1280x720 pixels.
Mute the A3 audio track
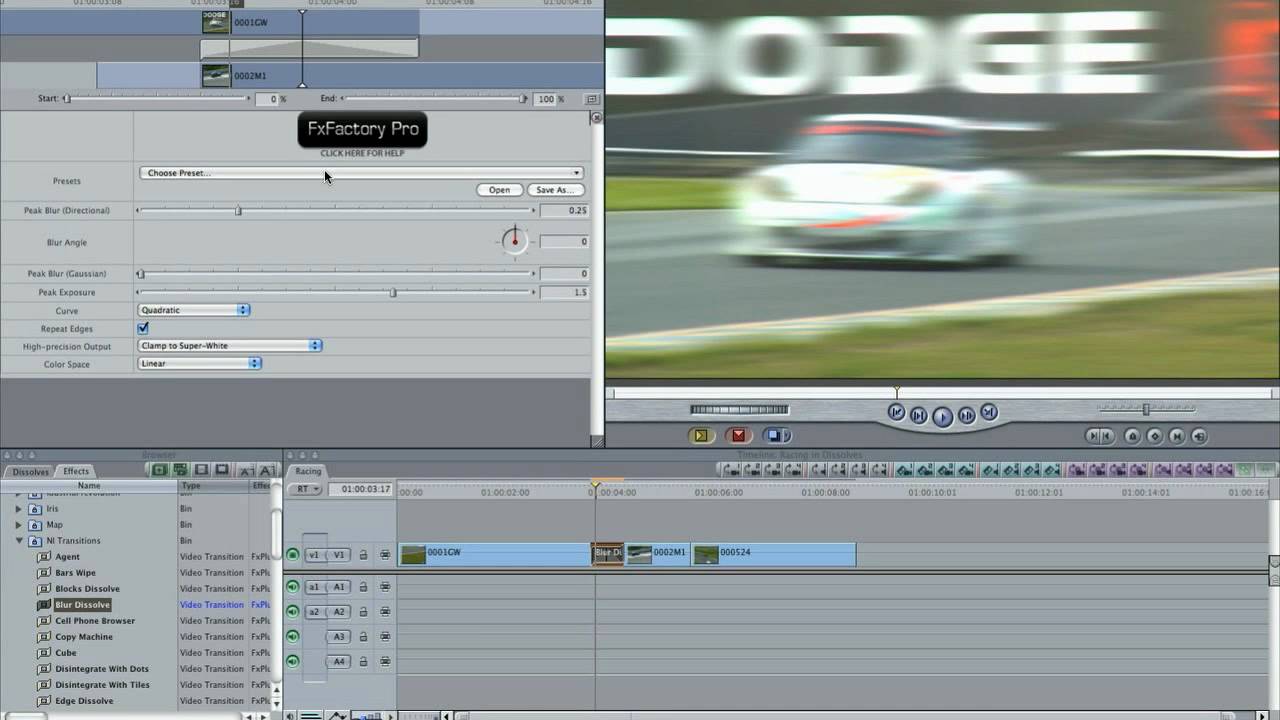coord(293,636)
